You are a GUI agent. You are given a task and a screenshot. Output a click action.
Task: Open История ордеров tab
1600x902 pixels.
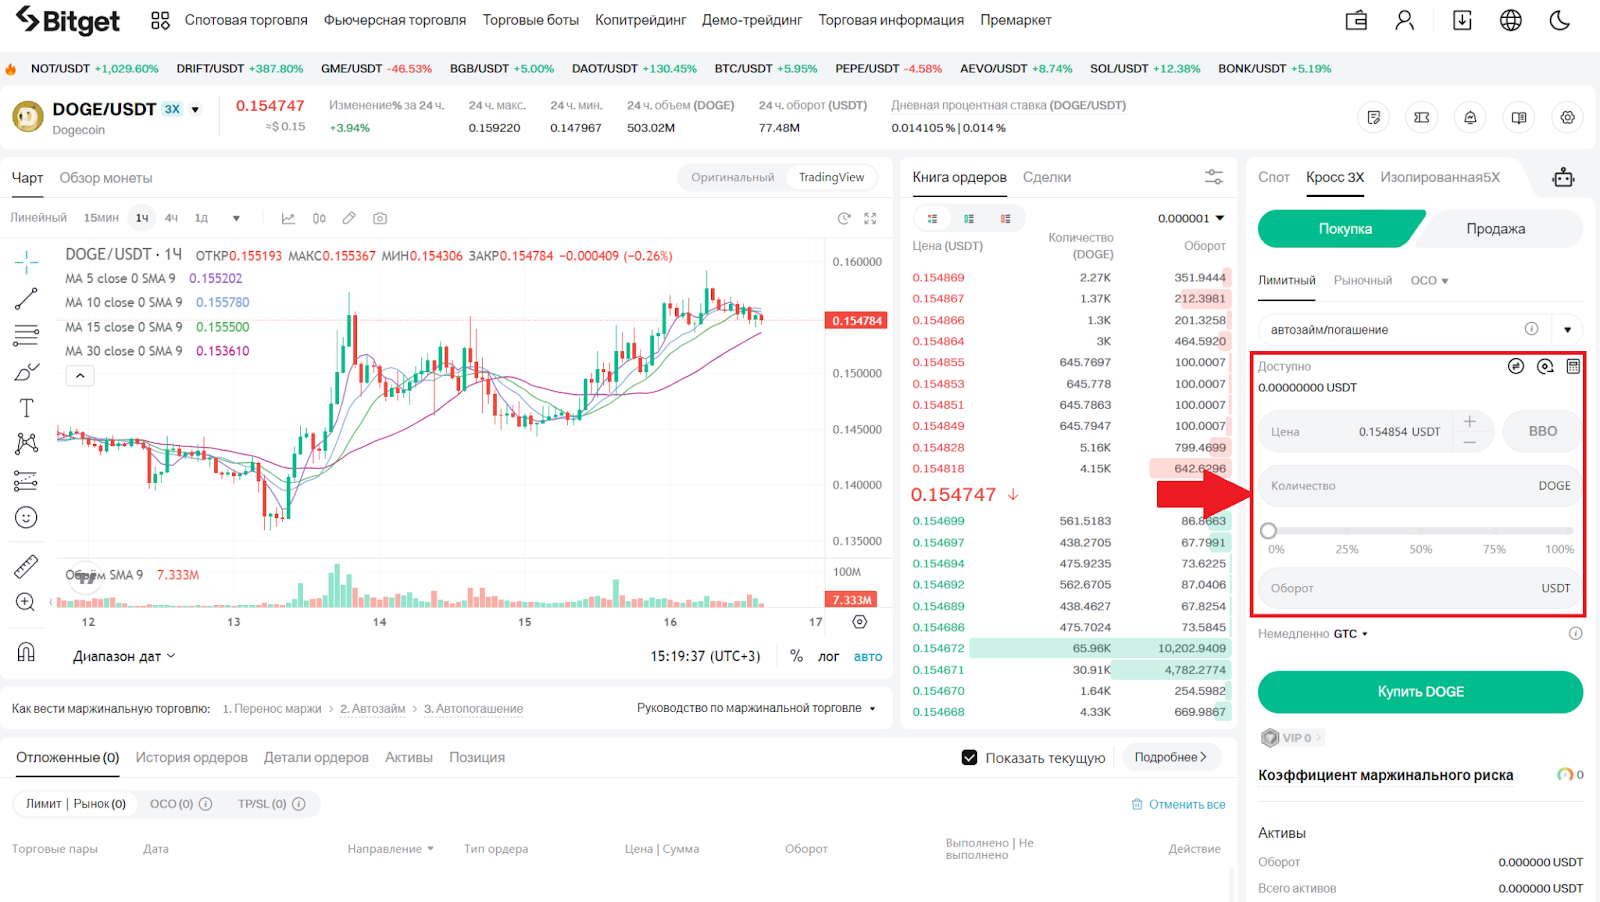(191, 757)
